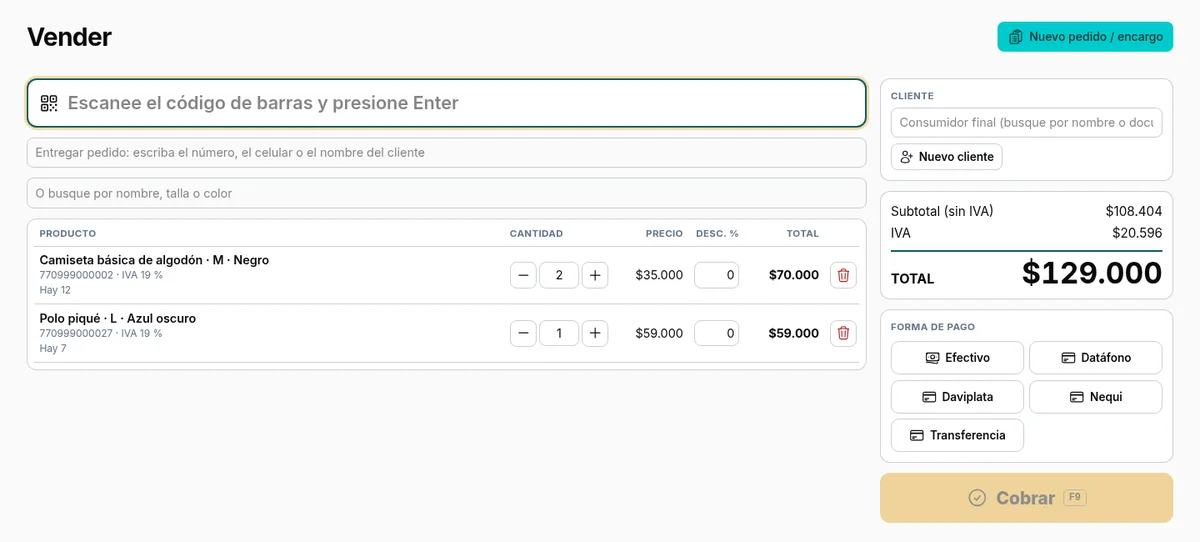
Task: Click the Hay 12 stock label
Action: tap(55, 290)
